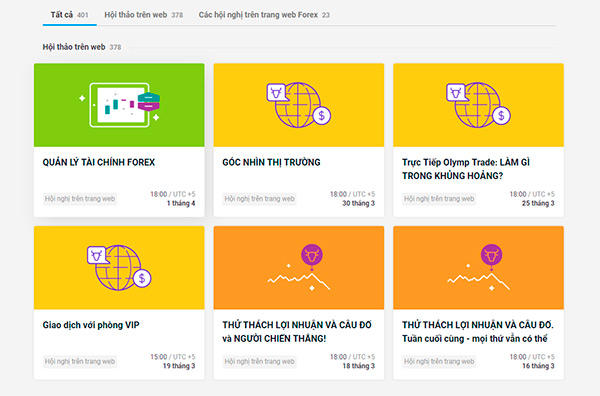Click 'Hội nghị trên trang web' tag on phòng VIP card

80,361
